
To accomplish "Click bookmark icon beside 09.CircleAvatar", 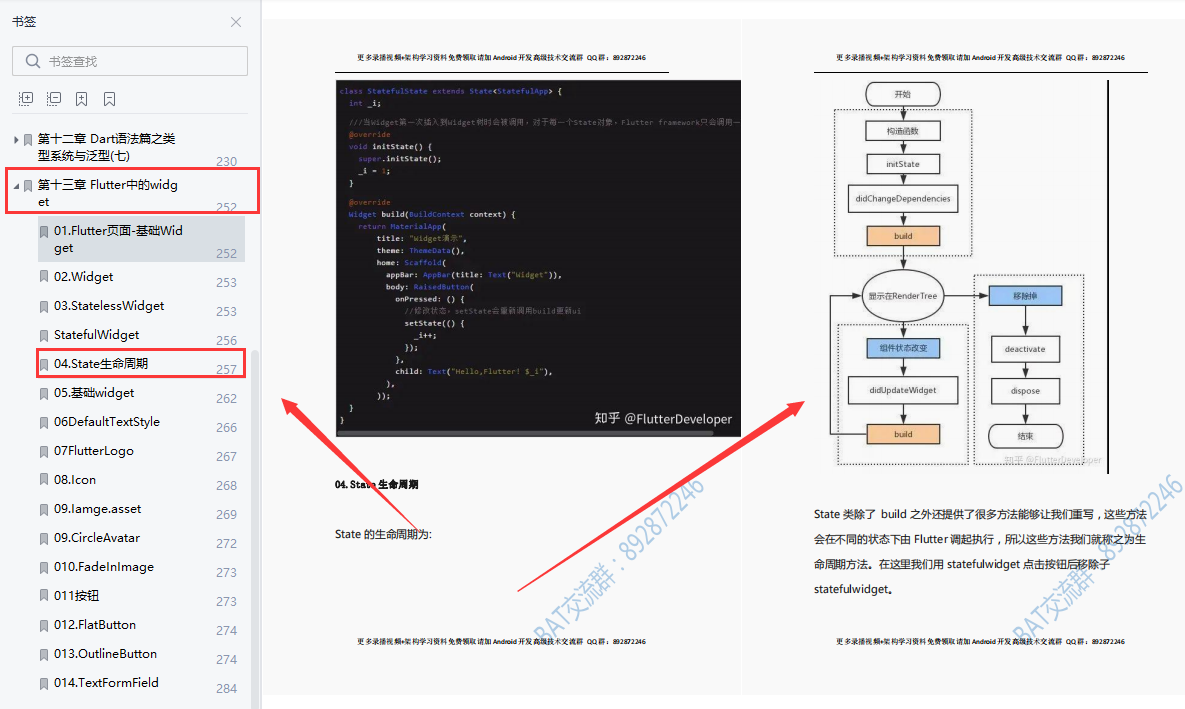I will click(44, 538).
